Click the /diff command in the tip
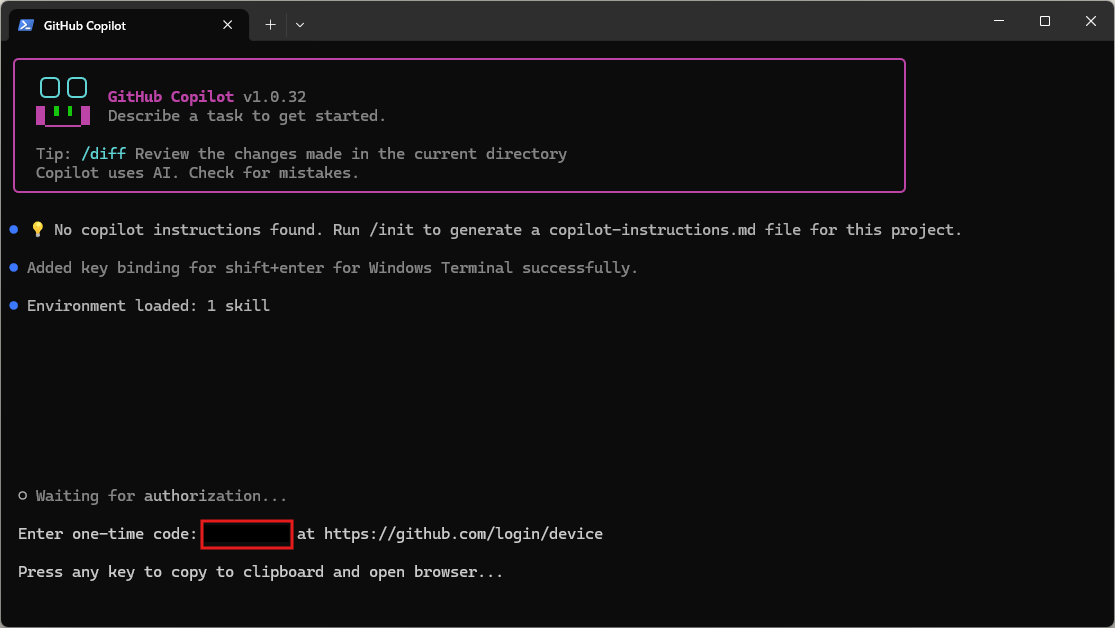Viewport: 1115px width, 628px height. (103, 154)
